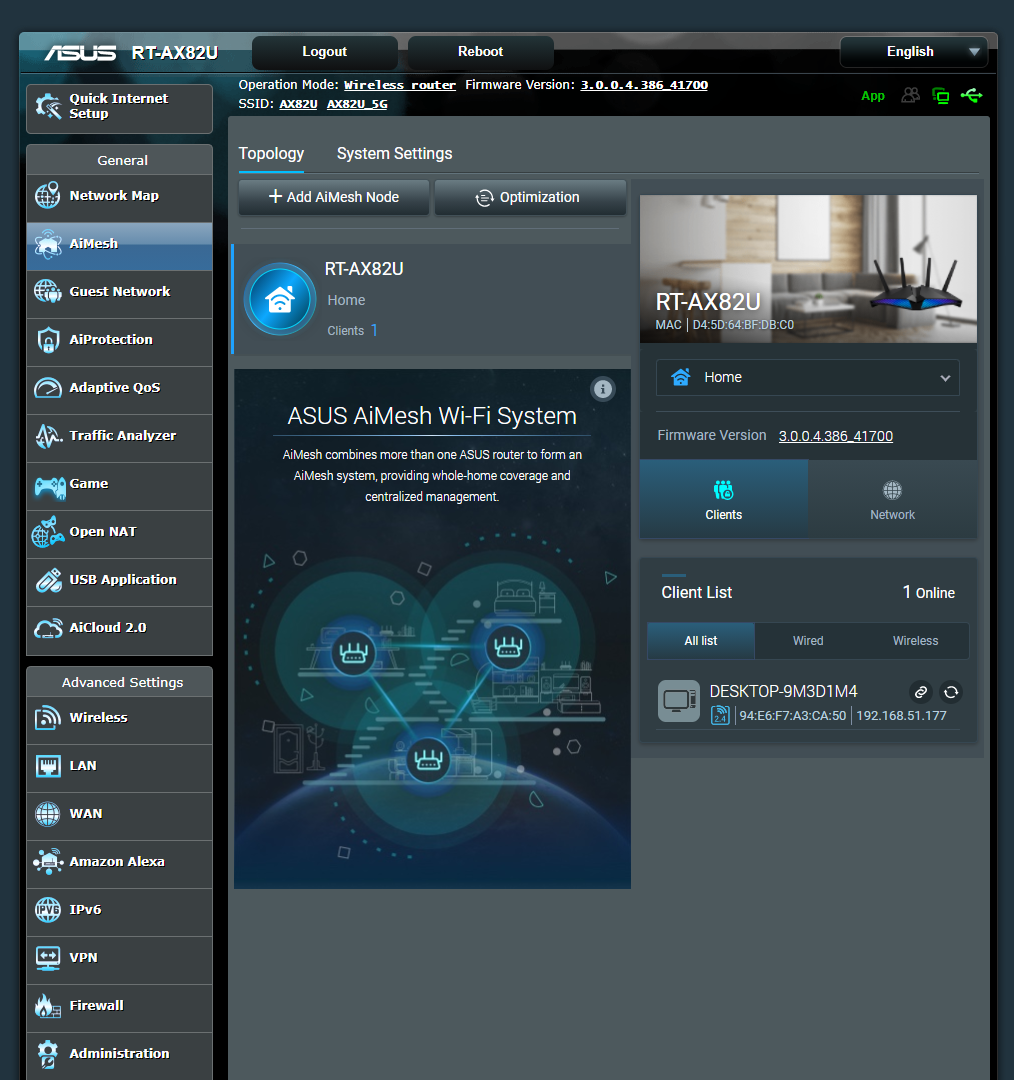Expand the Home location dropdown
The height and width of the screenshot is (1080, 1014).
[x=807, y=377]
